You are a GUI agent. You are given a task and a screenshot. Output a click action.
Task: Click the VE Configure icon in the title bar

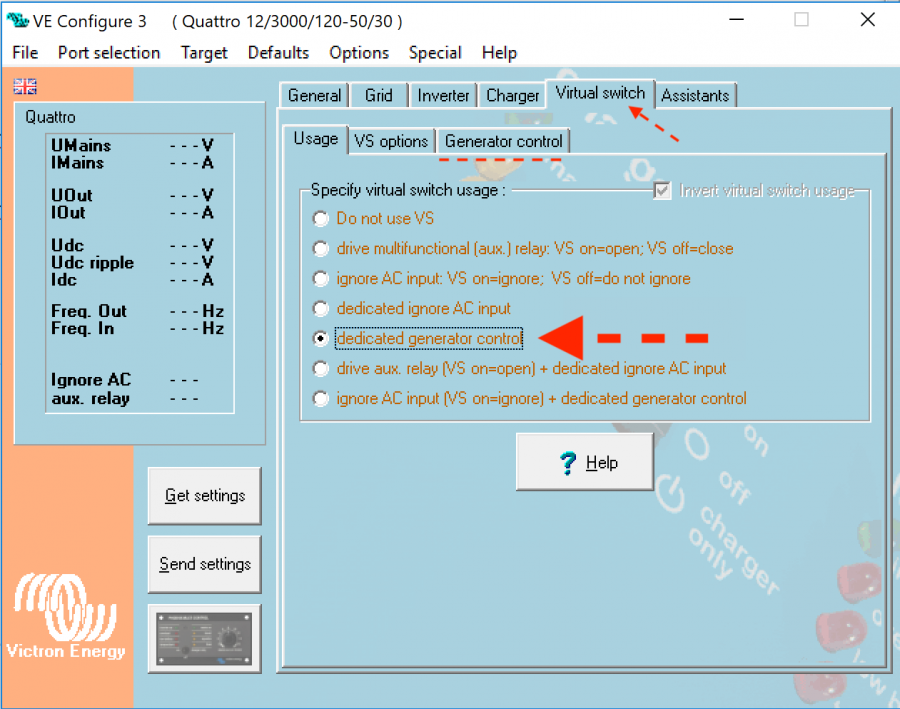pyautogui.click(x=16, y=20)
